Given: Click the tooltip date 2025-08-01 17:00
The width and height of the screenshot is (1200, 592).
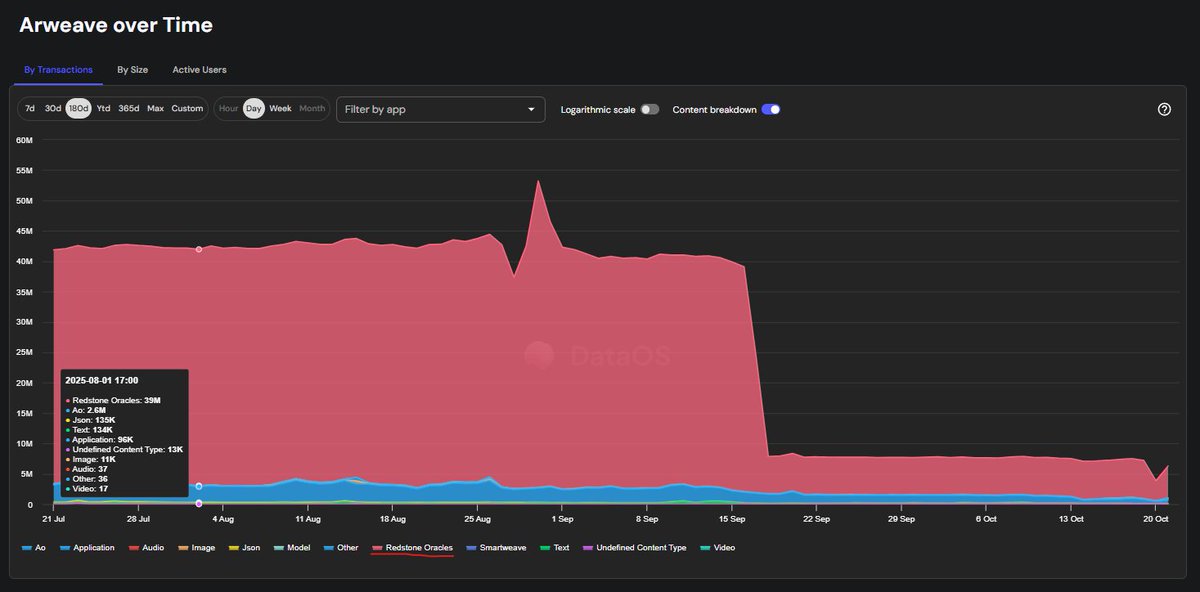Looking at the screenshot, I should tap(101, 381).
